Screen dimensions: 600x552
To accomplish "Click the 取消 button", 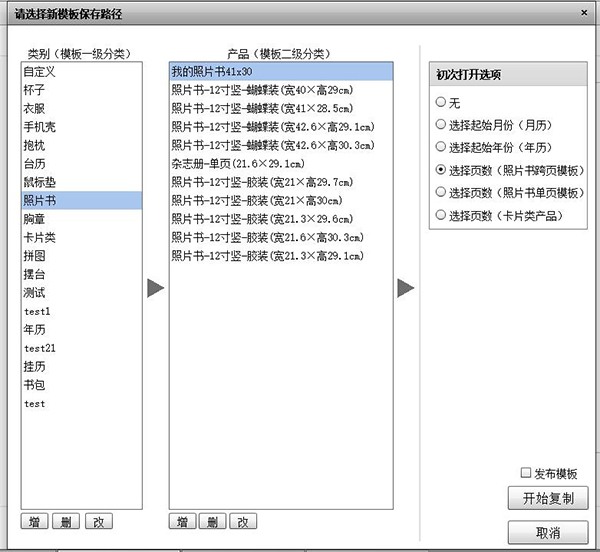I will pyautogui.click(x=548, y=532).
